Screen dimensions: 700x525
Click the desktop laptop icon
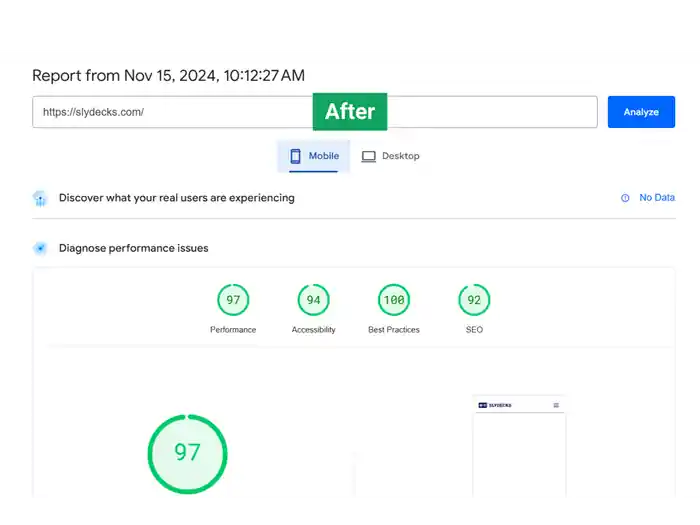(368, 156)
